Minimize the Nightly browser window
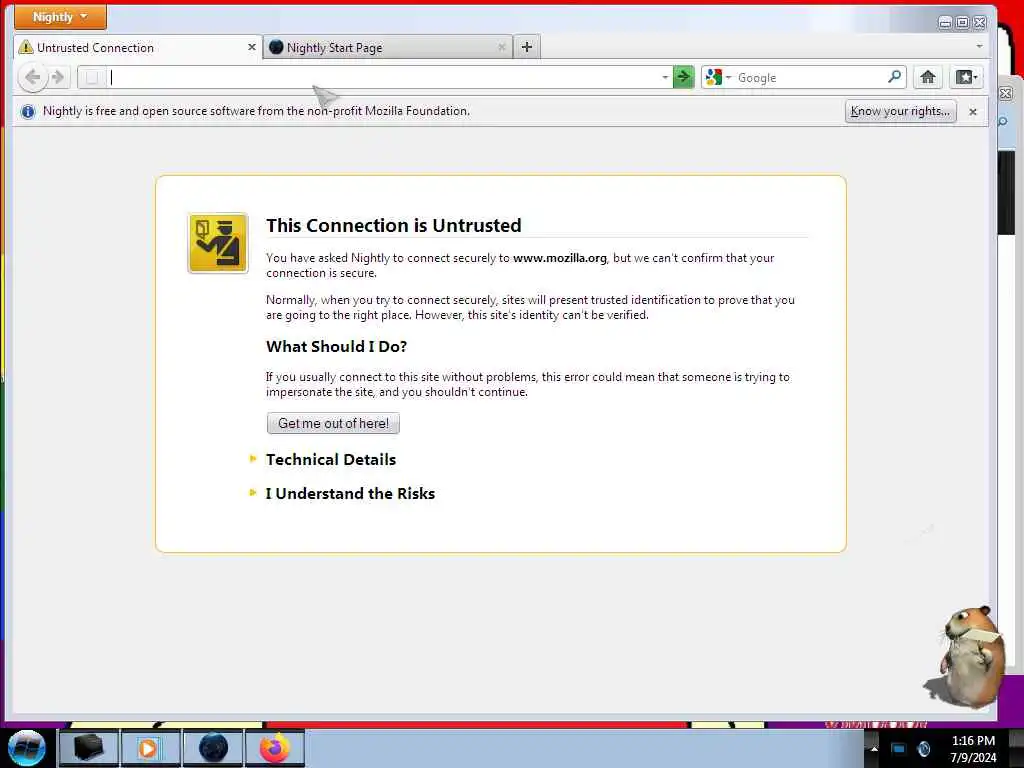 tap(945, 23)
